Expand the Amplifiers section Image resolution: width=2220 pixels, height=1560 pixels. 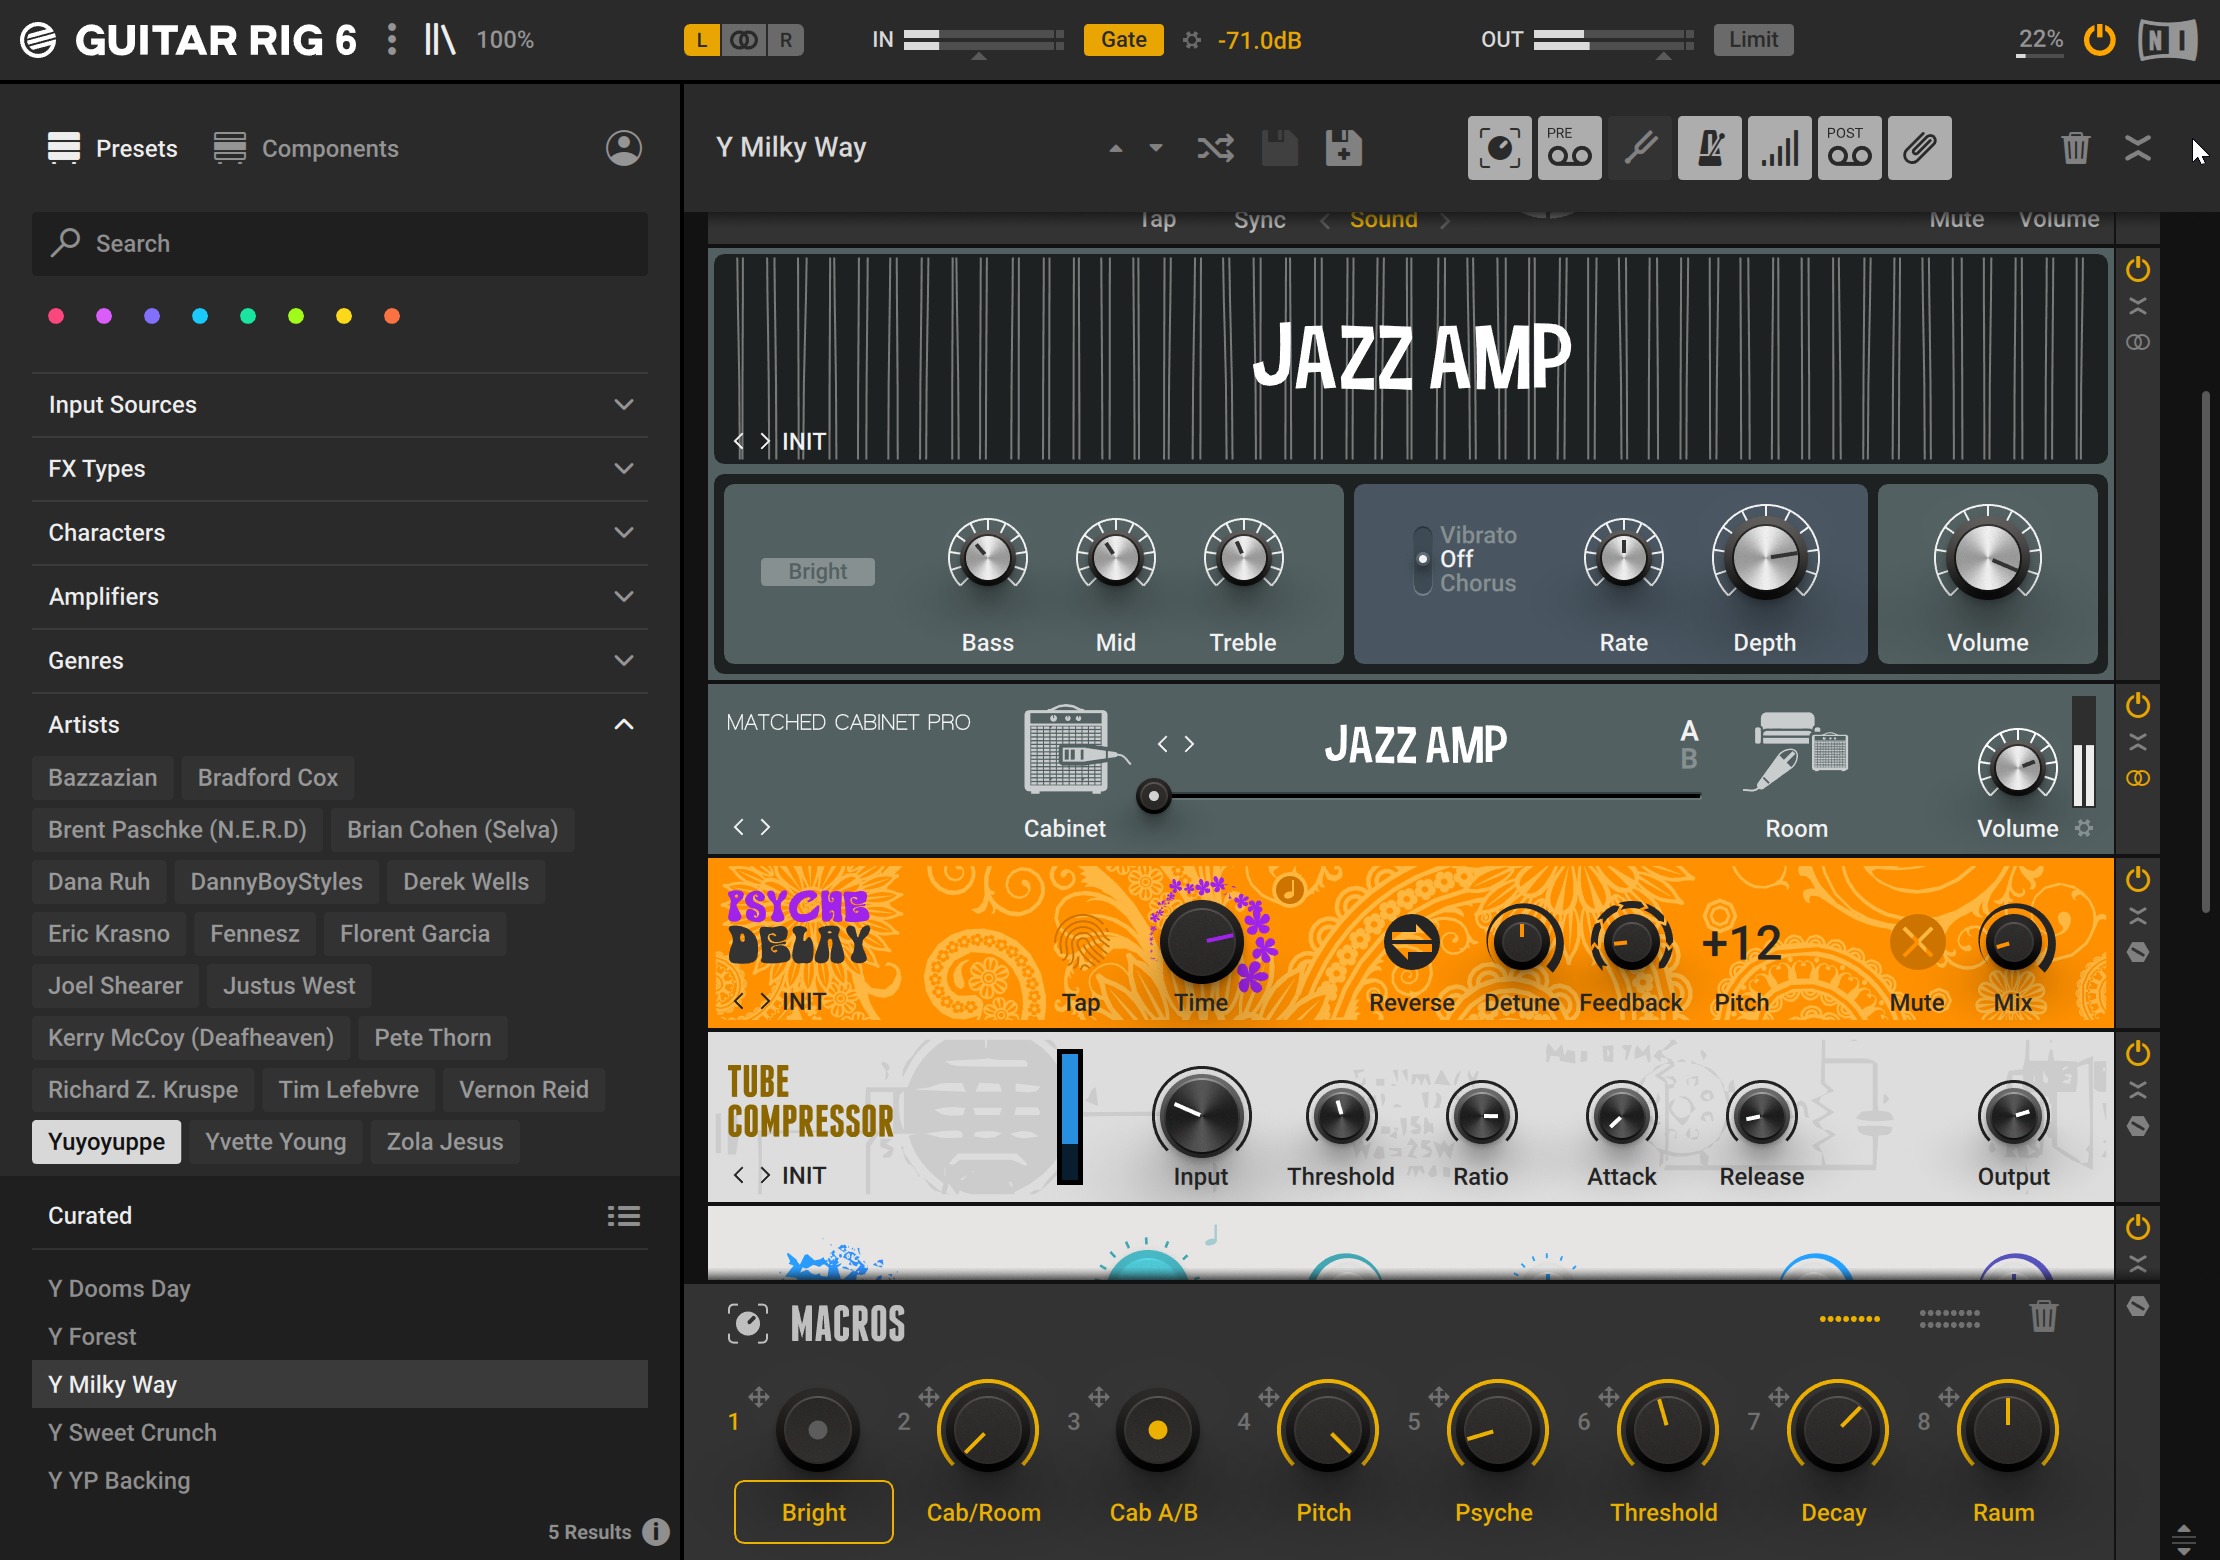340,597
